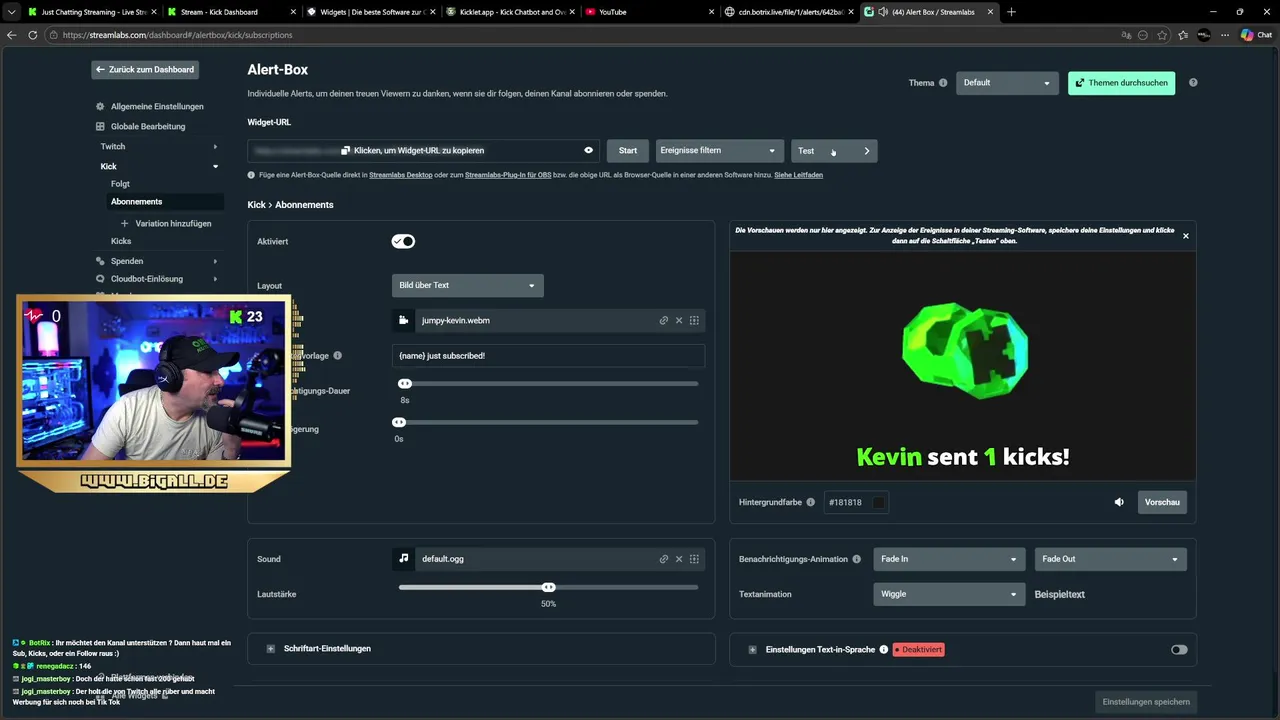
Task: Click the #181818 background color swatch
Action: [878, 502]
